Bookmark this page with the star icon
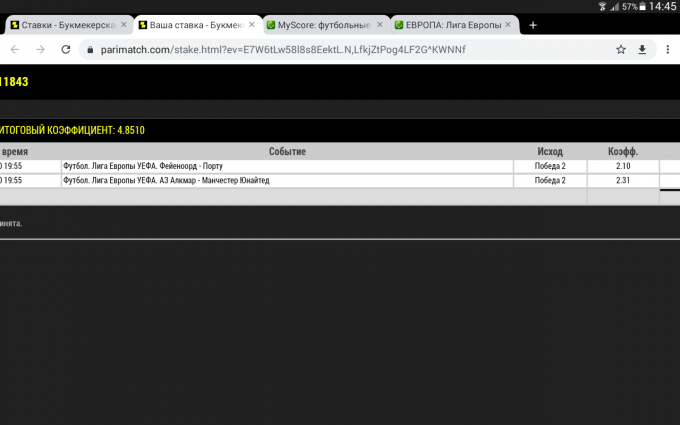The height and width of the screenshot is (425, 680). tap(621, 49)
